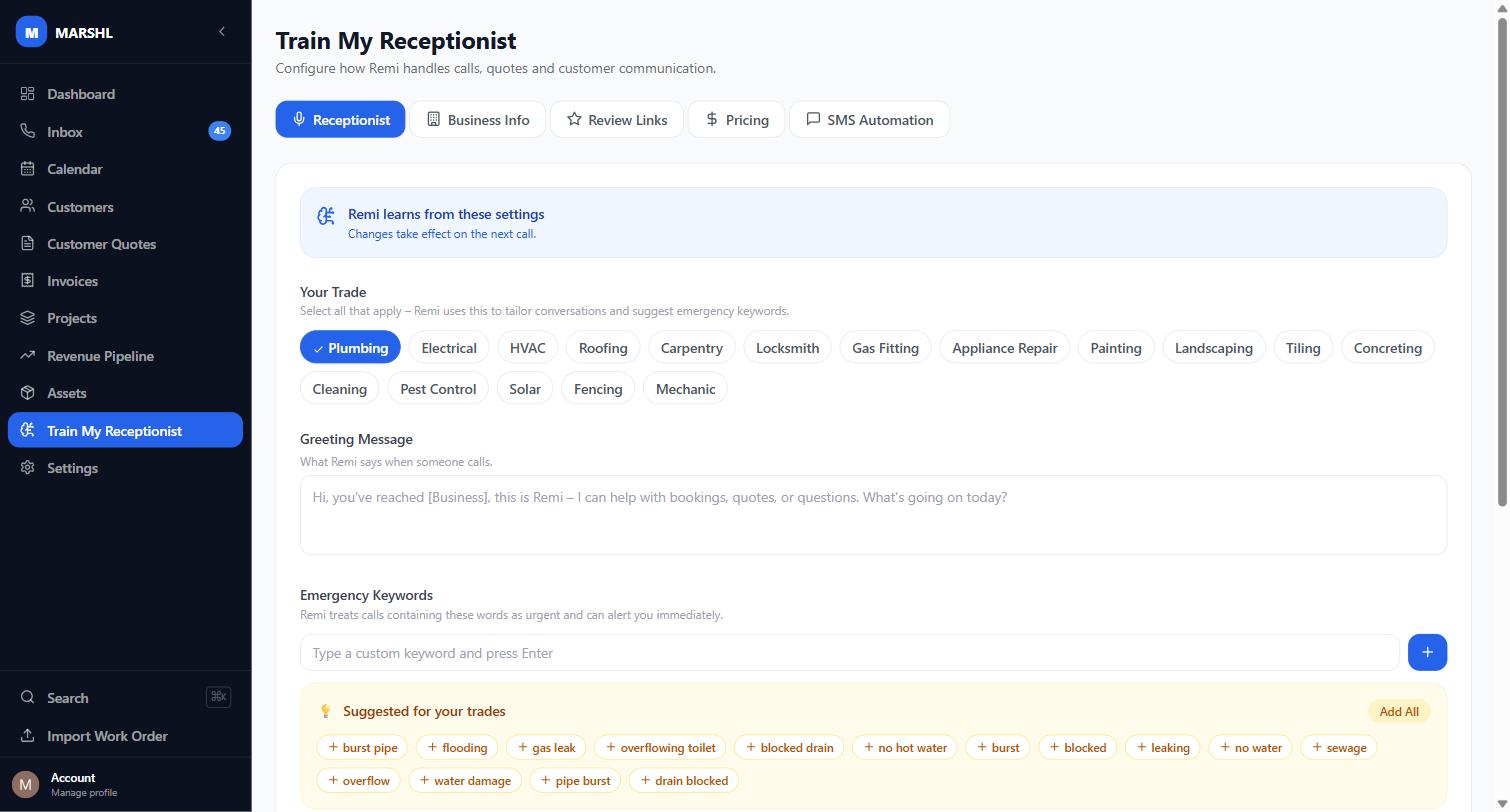The width and height of the screenshot is (1510, 812).
Task: Click the Import Work Order upload icon
Action: (27, 736)
